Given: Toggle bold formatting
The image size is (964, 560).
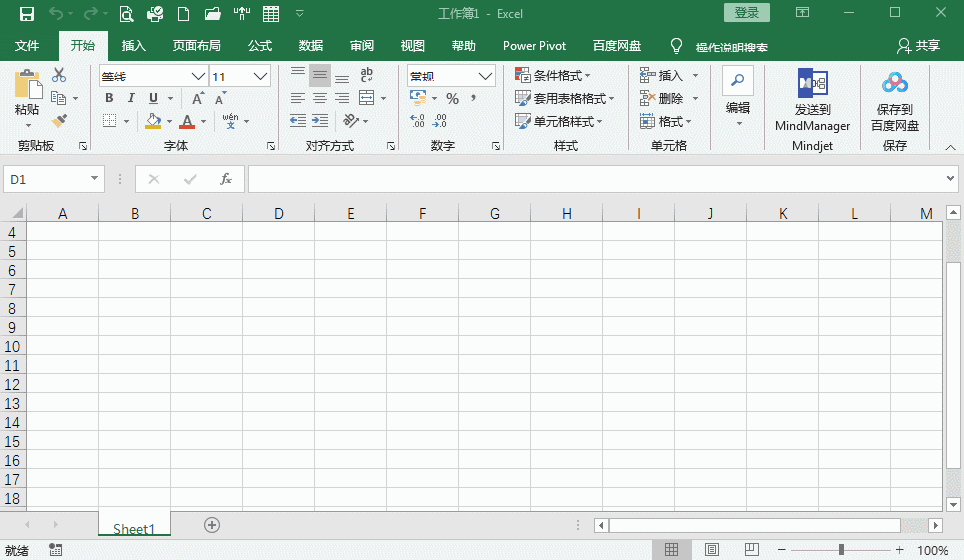Looking at the screenshot, I should [109, 98].
